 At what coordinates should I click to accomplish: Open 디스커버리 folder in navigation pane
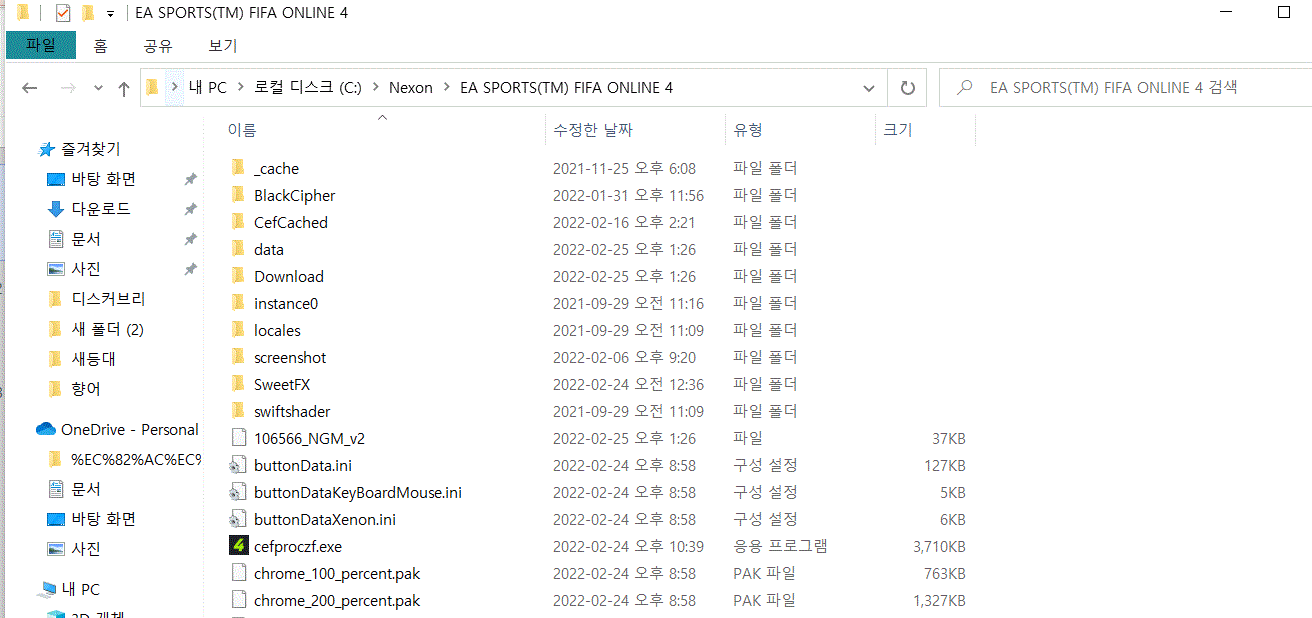[109, 299]
